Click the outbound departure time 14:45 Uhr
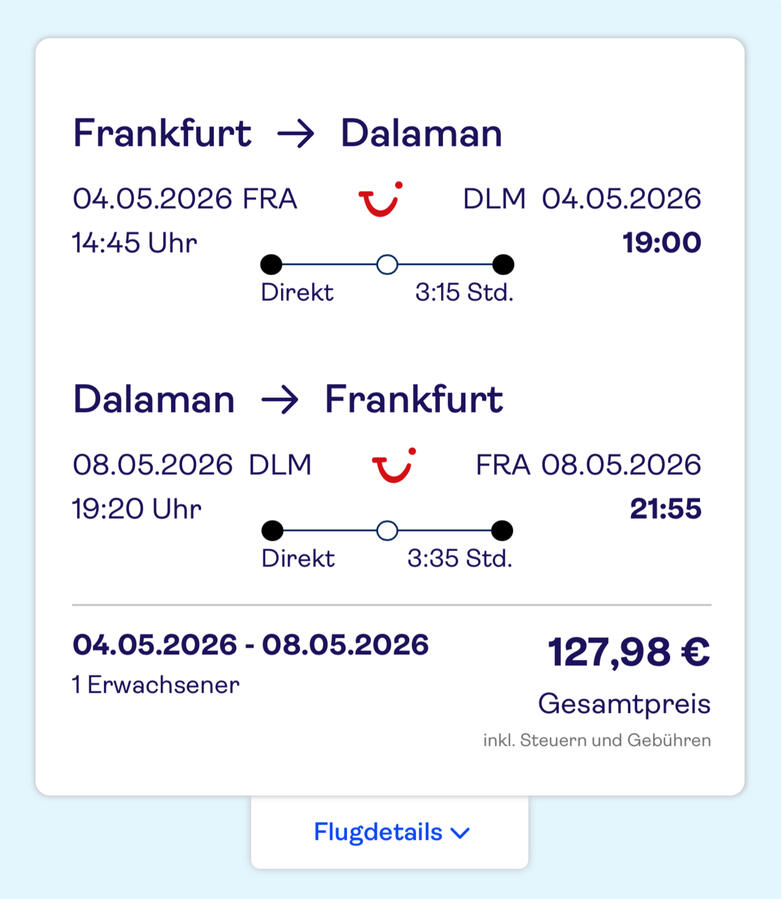This screenshot has height=899, width=783. (x=135, y=243)
